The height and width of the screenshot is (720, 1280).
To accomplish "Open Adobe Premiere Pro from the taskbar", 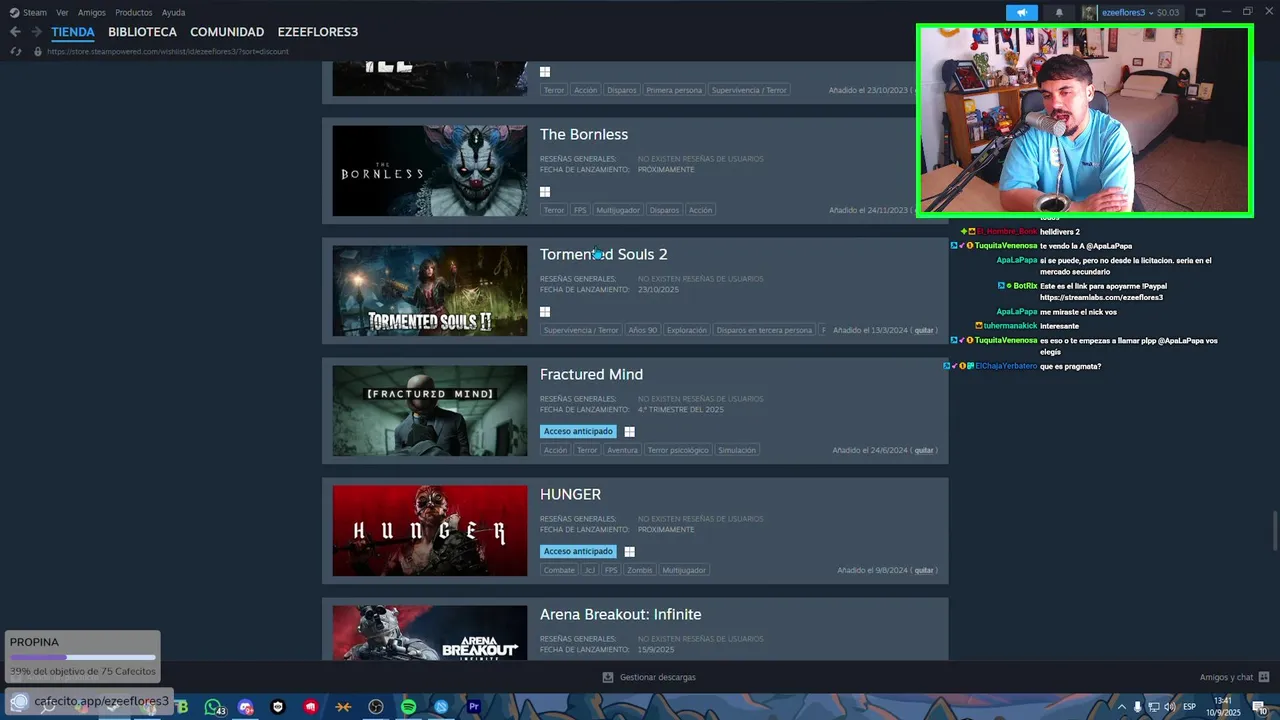I will click(474, 707).
